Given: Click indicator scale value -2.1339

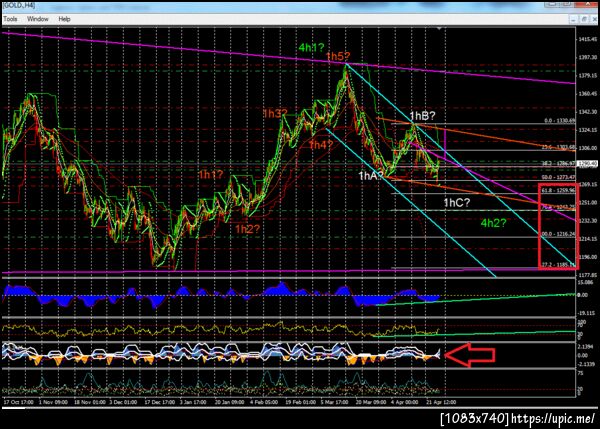Looking at the screenshot, I should 585,364.
